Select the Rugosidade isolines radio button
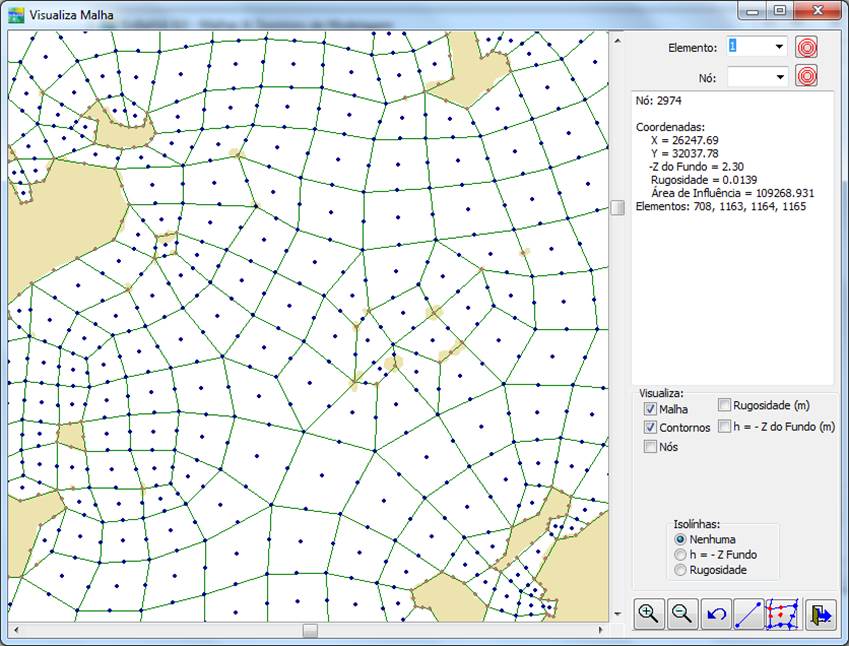This screenshot has height=646, width=849. point(681,570)
